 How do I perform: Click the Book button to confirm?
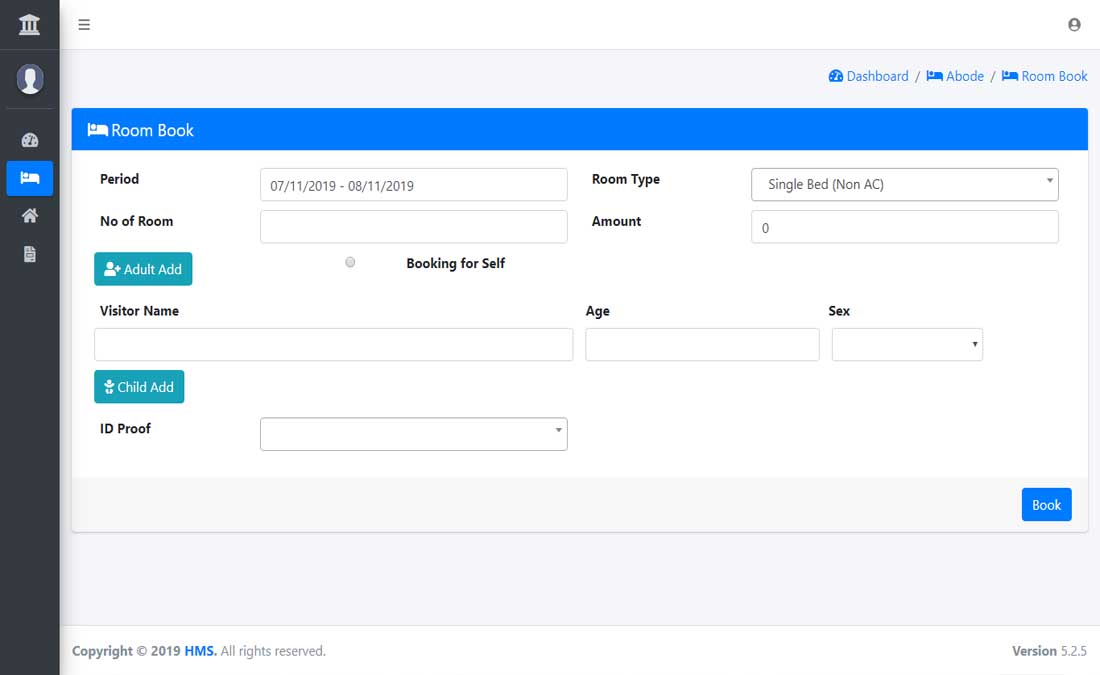click(x=1046, y=504)
